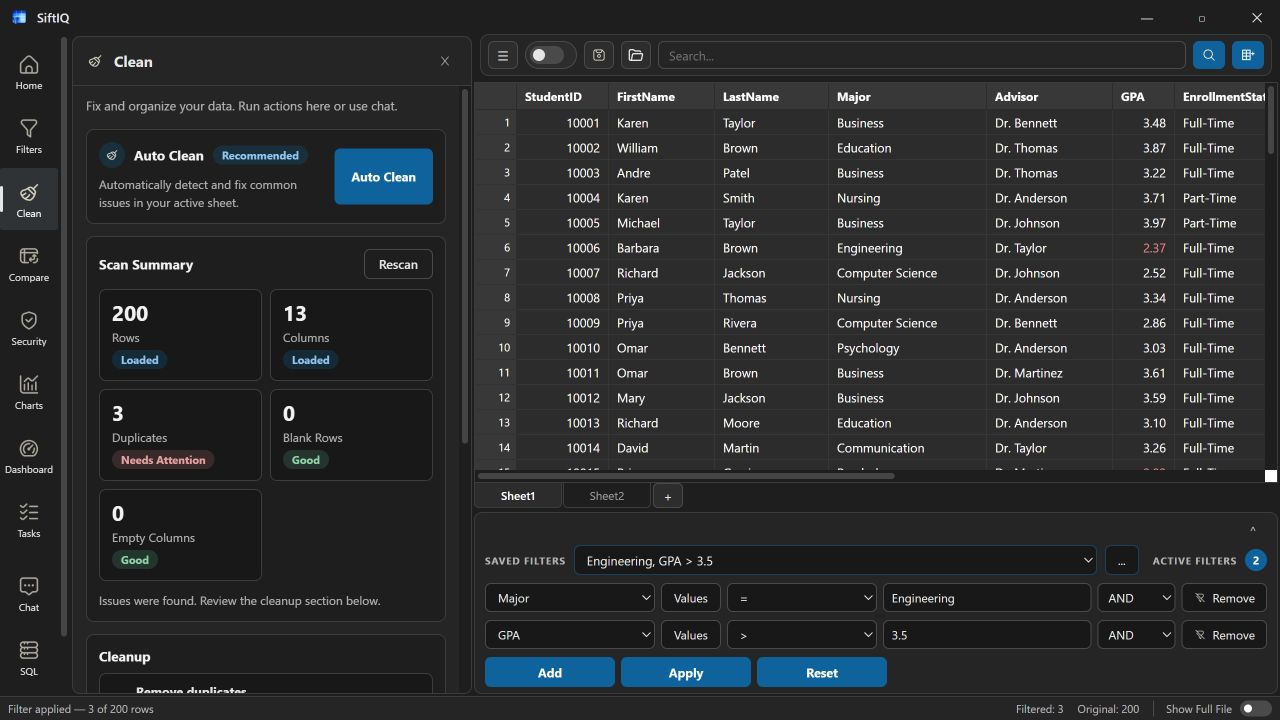Image resolution: width=1280 pixels, height=720 pixels.
Task: Click the Active Filters count badge
Action: [x=1256, y=560]
